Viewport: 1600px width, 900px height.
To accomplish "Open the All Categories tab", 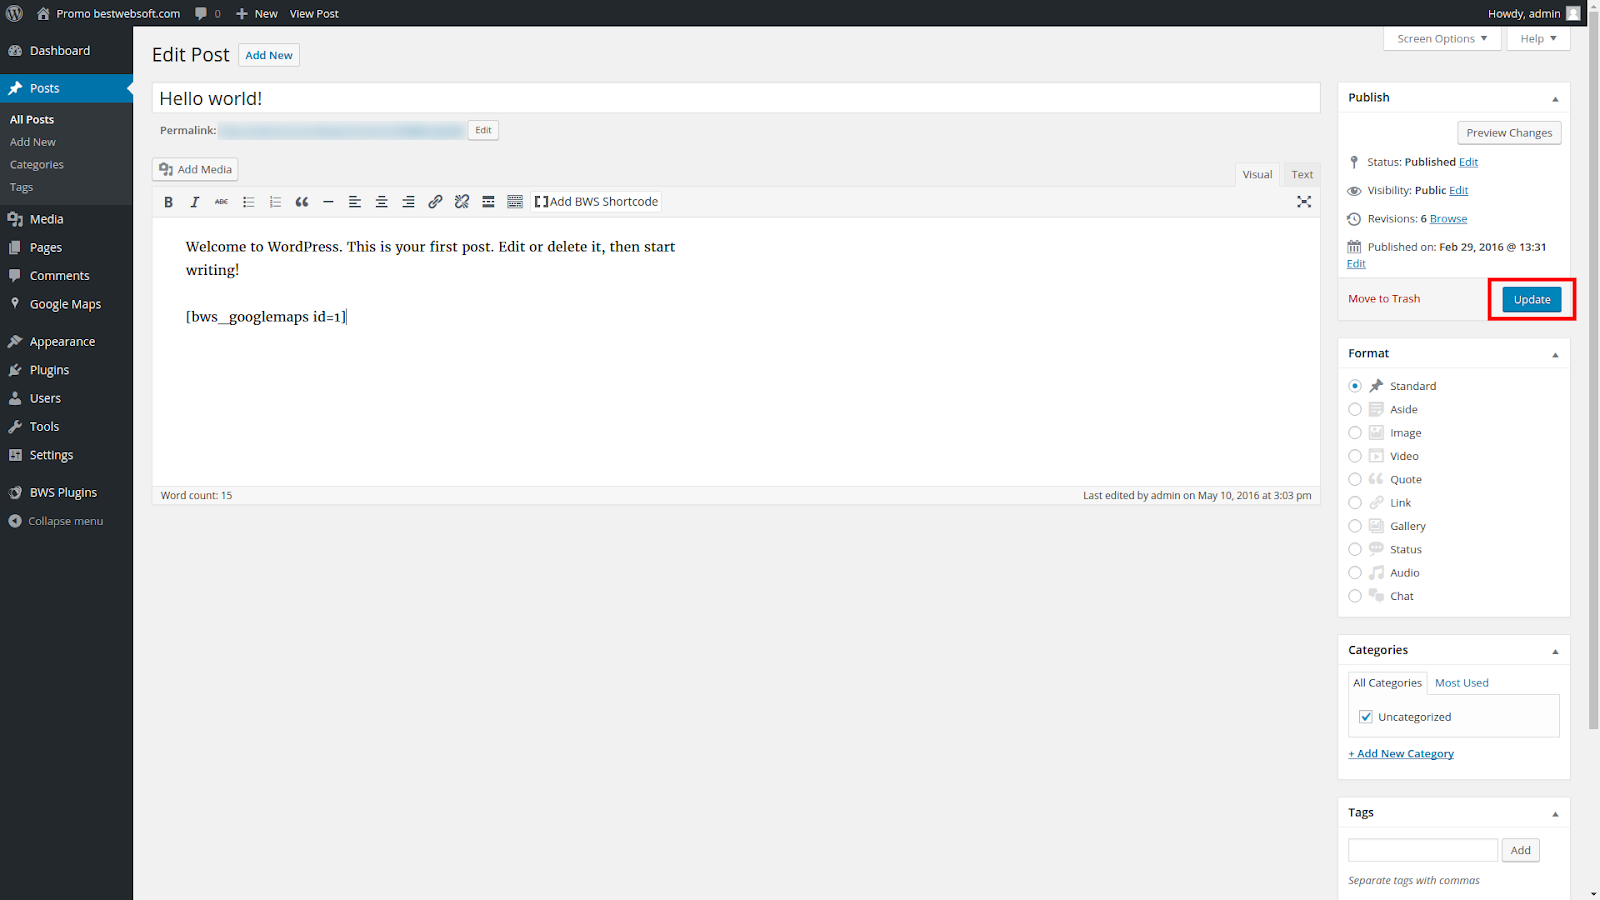I will pyautogui.click(x=1387, y=683).
